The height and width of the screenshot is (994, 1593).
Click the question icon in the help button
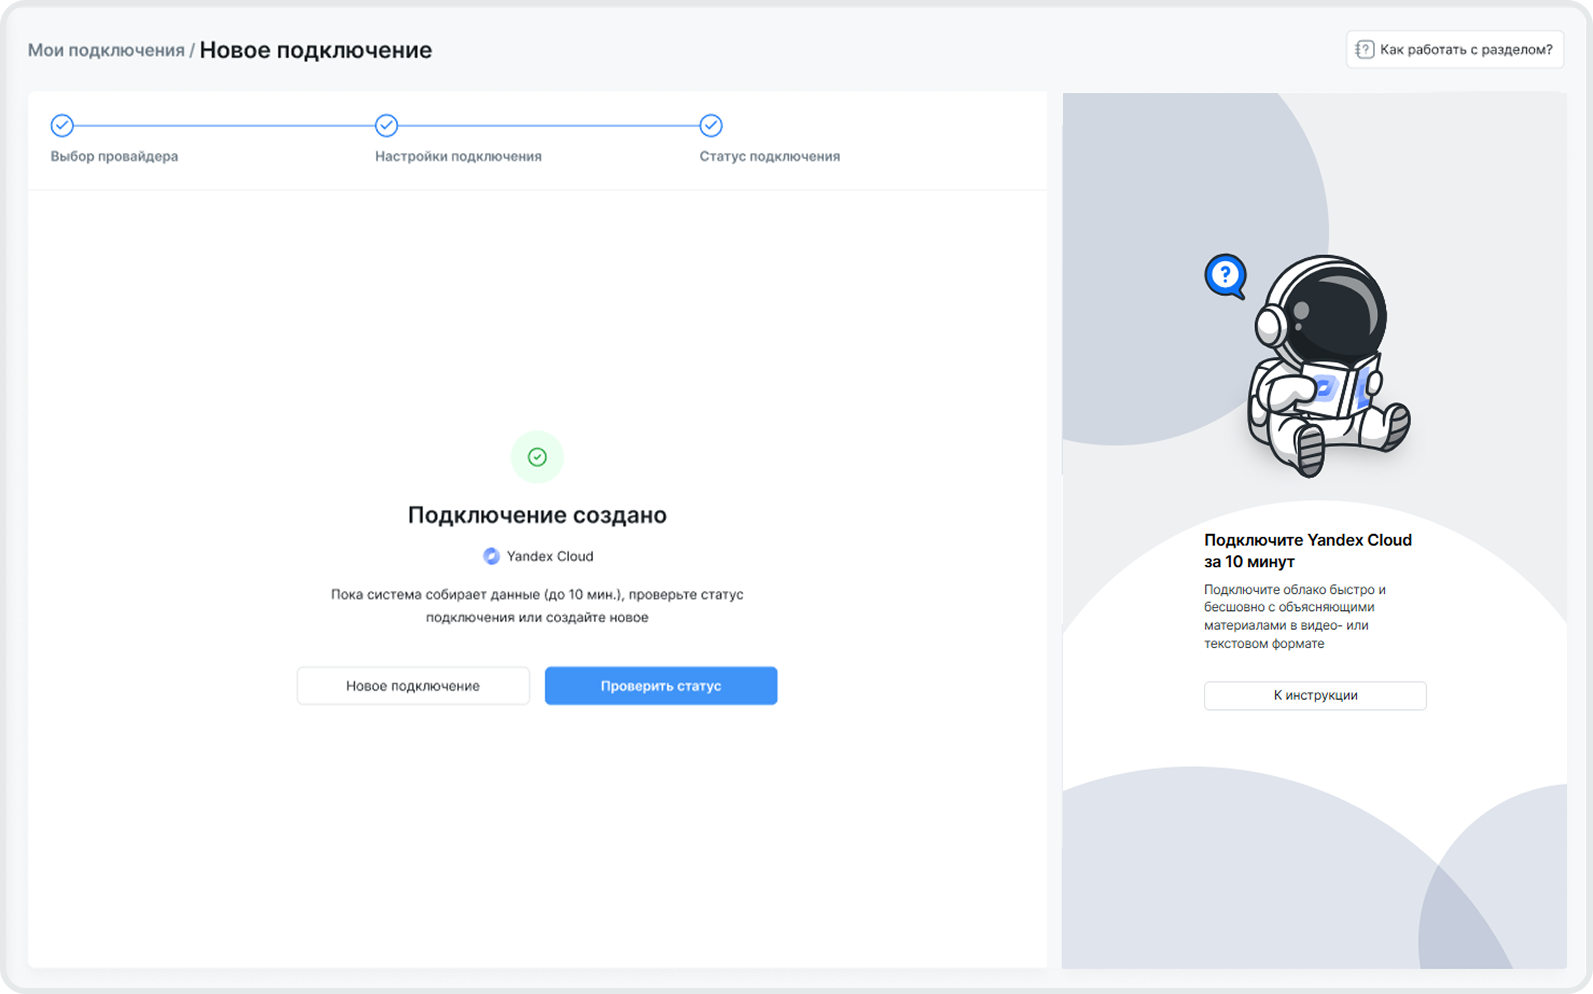point(1364,49)
